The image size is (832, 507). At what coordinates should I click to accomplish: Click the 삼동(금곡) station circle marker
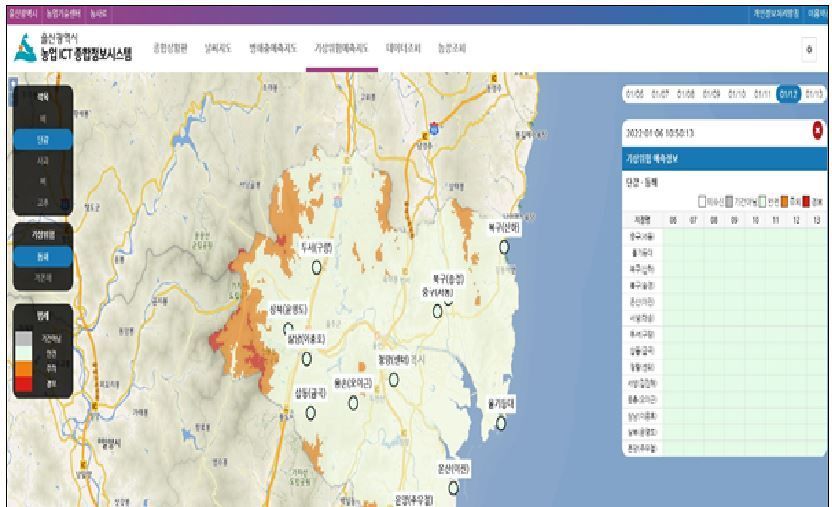coord(311,413)
